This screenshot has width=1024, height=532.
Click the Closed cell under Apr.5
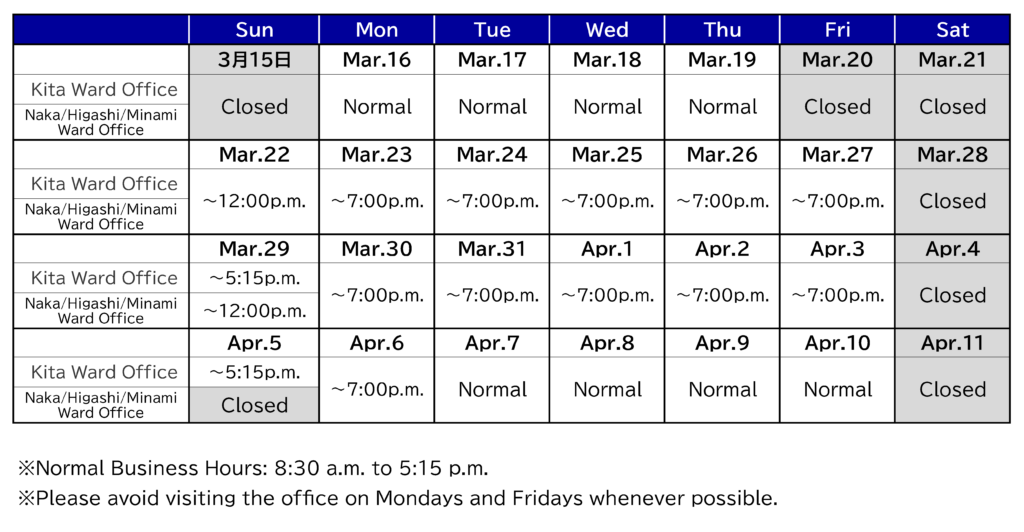(x=254, y=405)
